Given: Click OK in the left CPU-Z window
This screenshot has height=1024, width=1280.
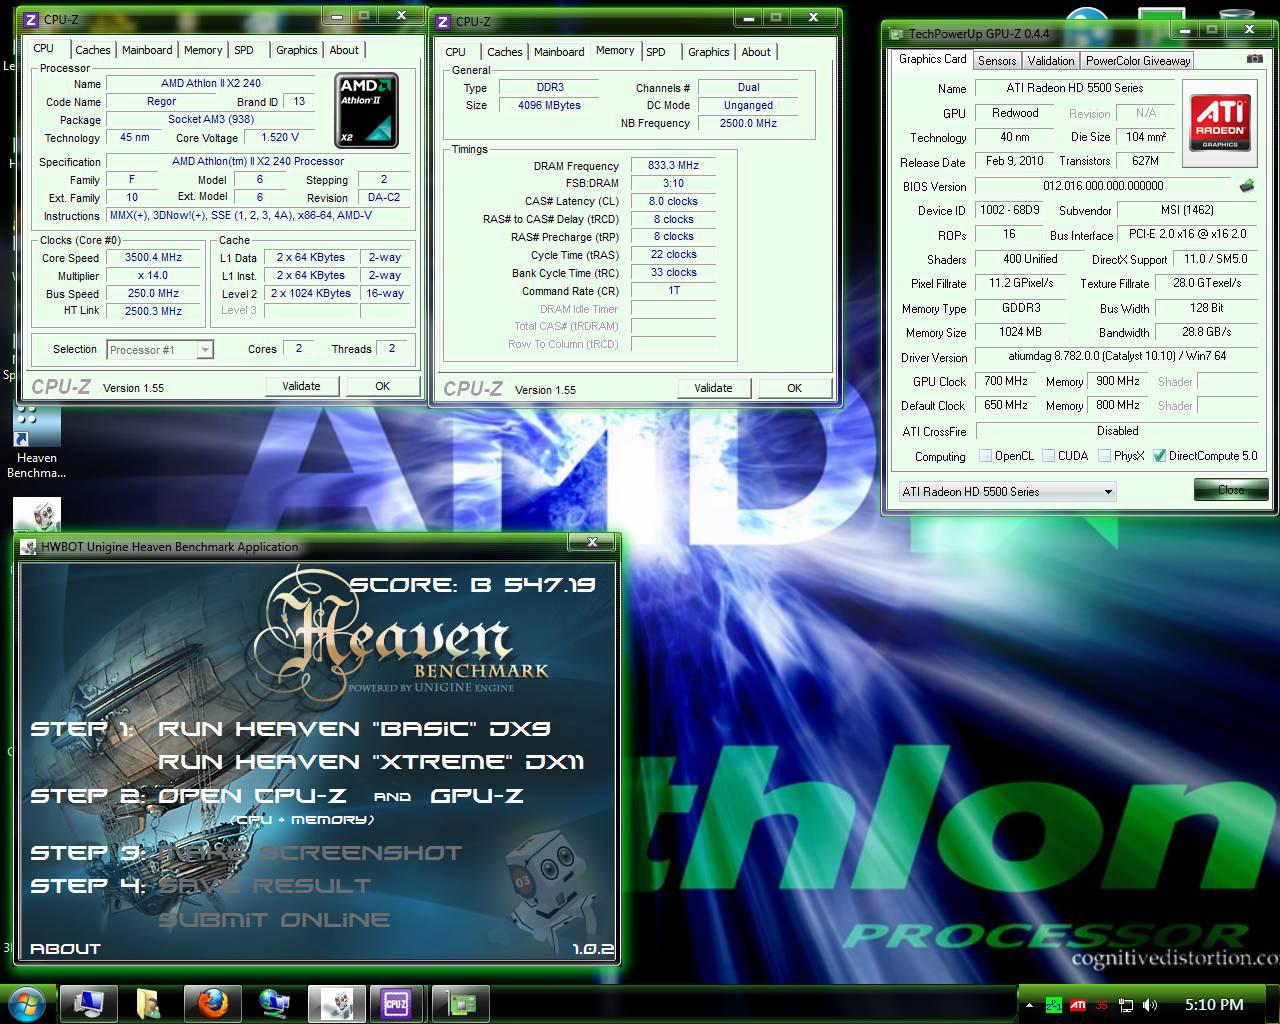Looking at the screenshot, I should [382, 386].
